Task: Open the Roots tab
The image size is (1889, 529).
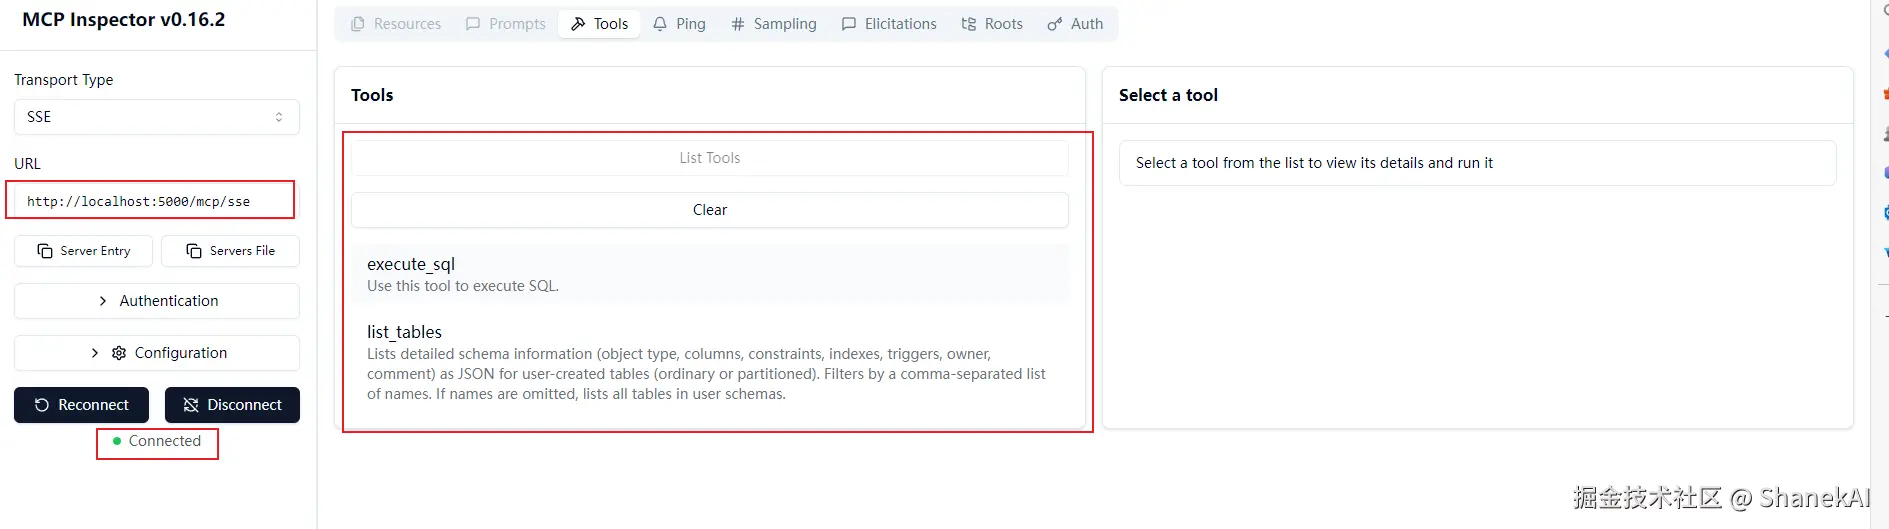Action: [x=992, y=24]
